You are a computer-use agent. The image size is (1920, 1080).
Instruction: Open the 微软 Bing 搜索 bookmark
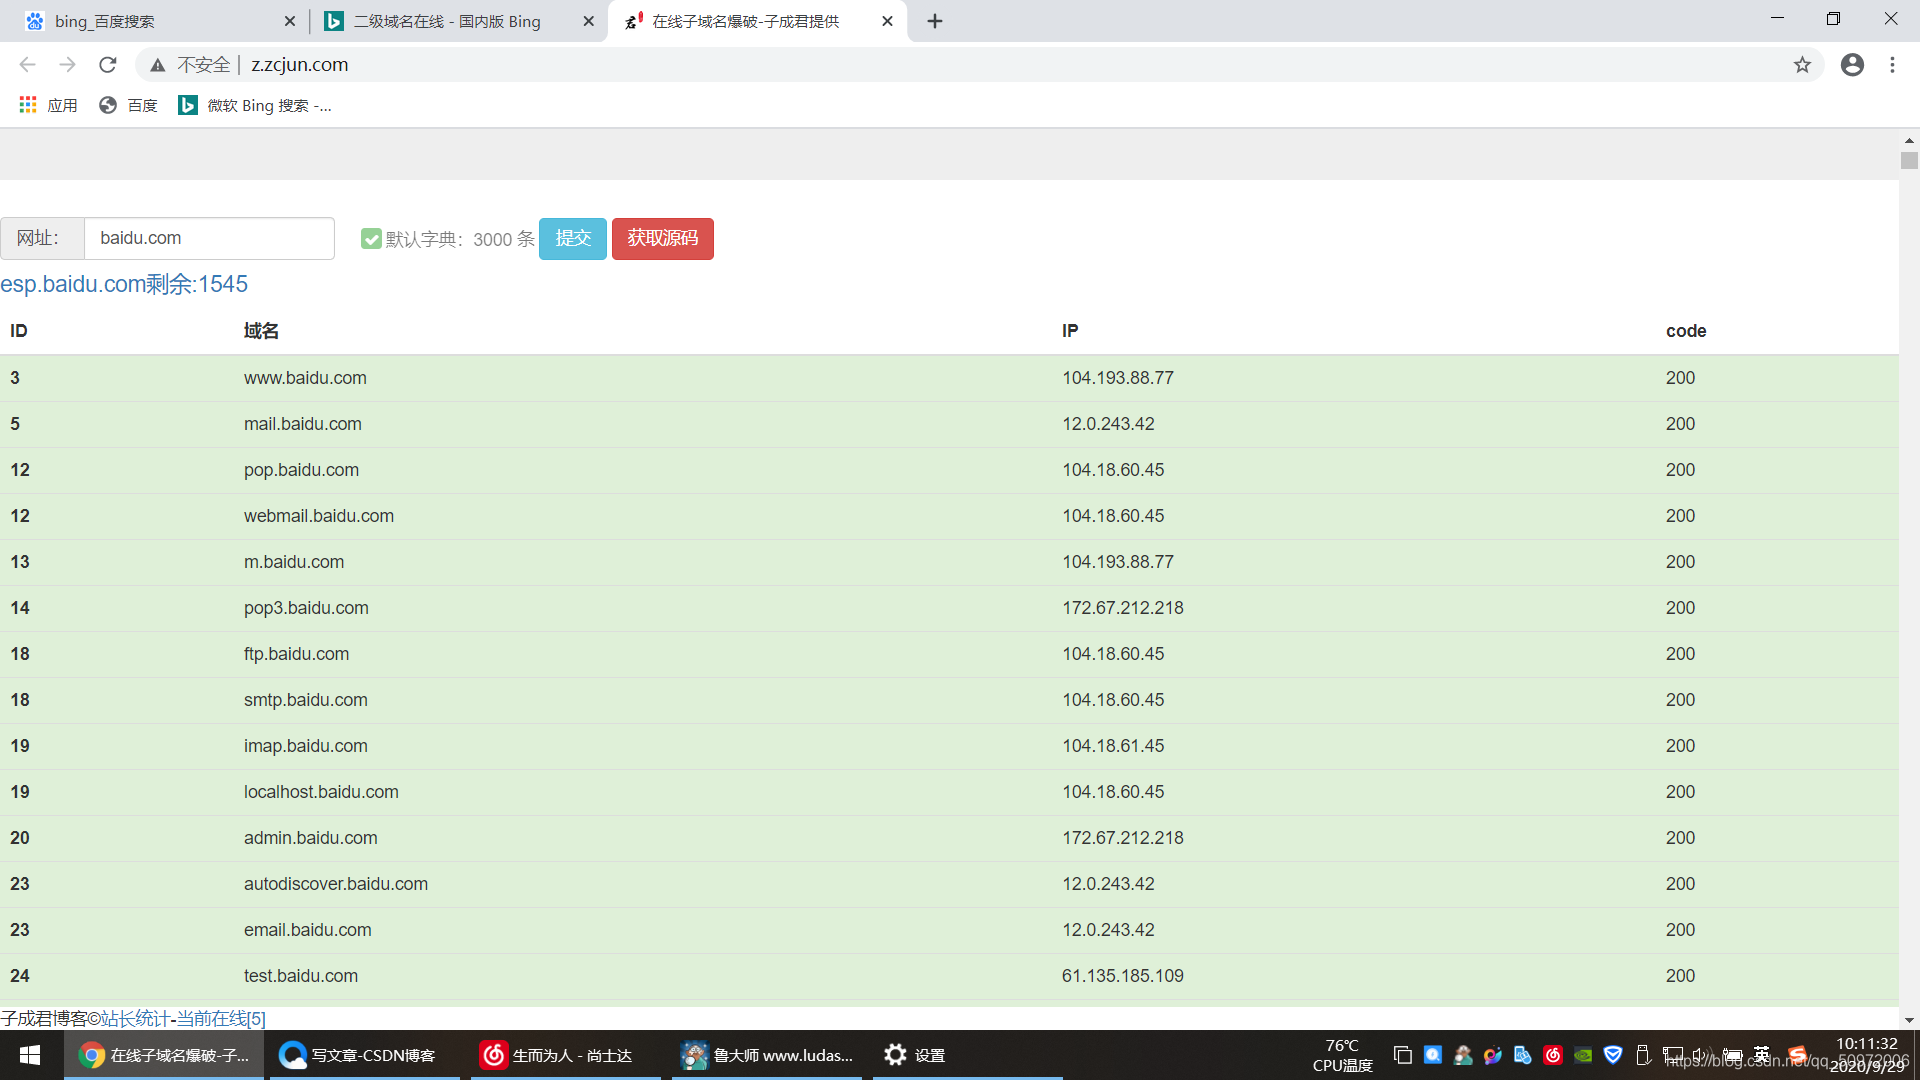pos(255,105)
